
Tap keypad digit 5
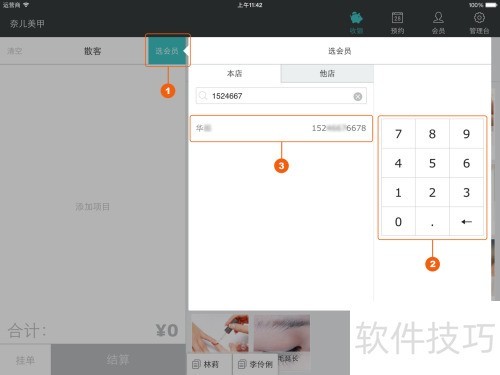pos(432,163)
